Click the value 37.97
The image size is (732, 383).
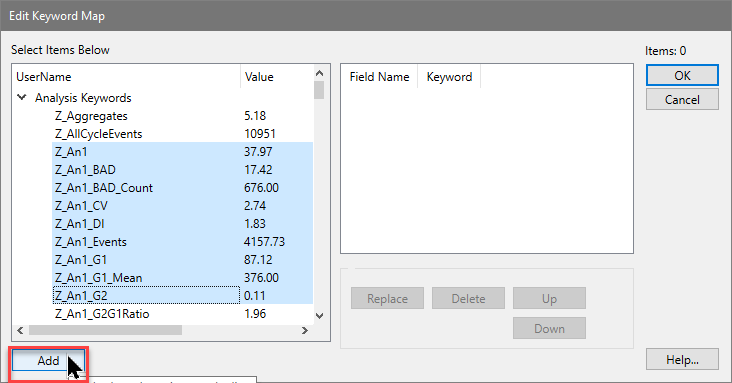[x=258, y=152]
